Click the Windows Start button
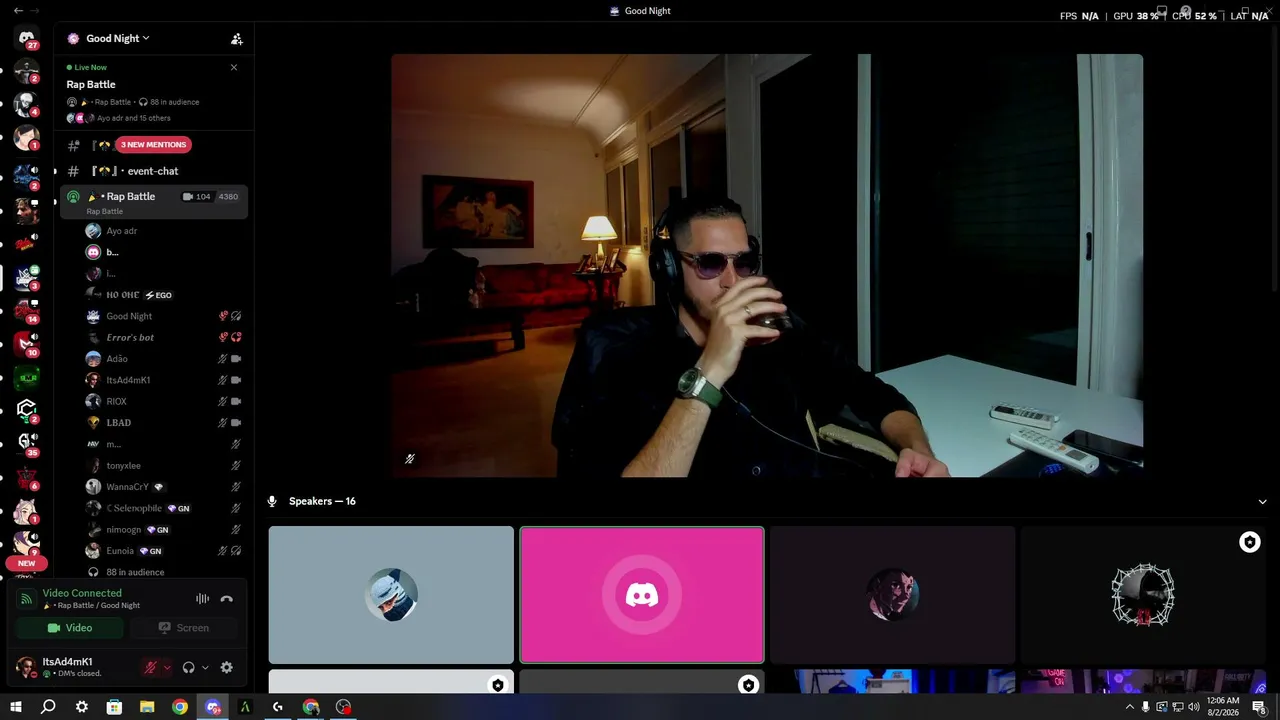Screen dimensions: 1280x720 tap(16, 707)
